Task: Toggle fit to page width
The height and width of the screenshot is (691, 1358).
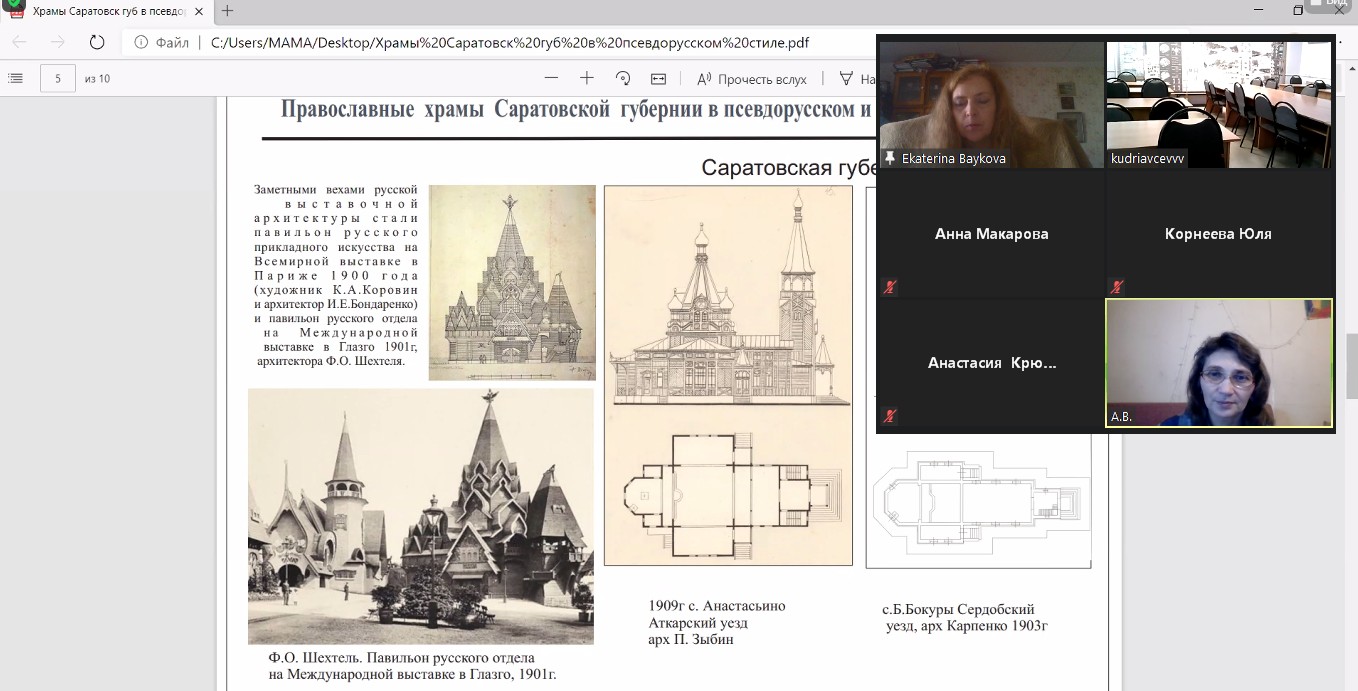Action: click(x=658, y=78)
